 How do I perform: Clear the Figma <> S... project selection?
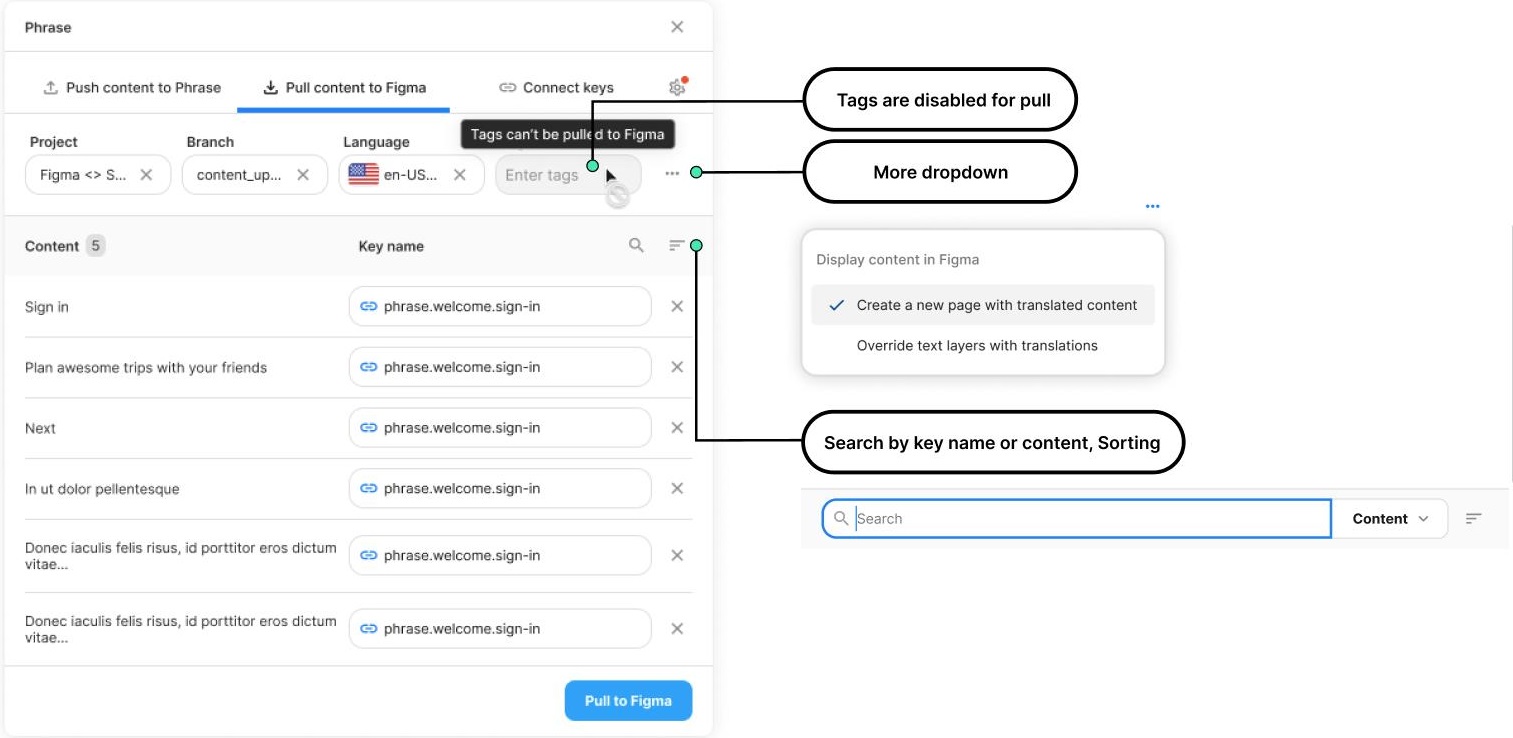[x=146, y=175]
